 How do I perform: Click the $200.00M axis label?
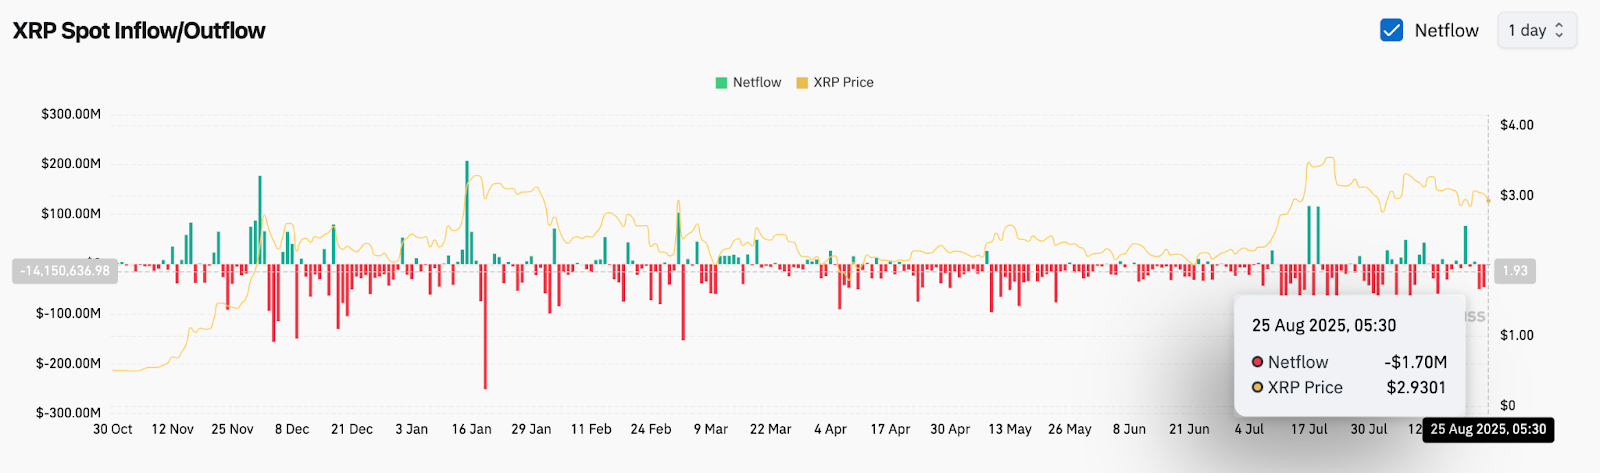(71, 164)
